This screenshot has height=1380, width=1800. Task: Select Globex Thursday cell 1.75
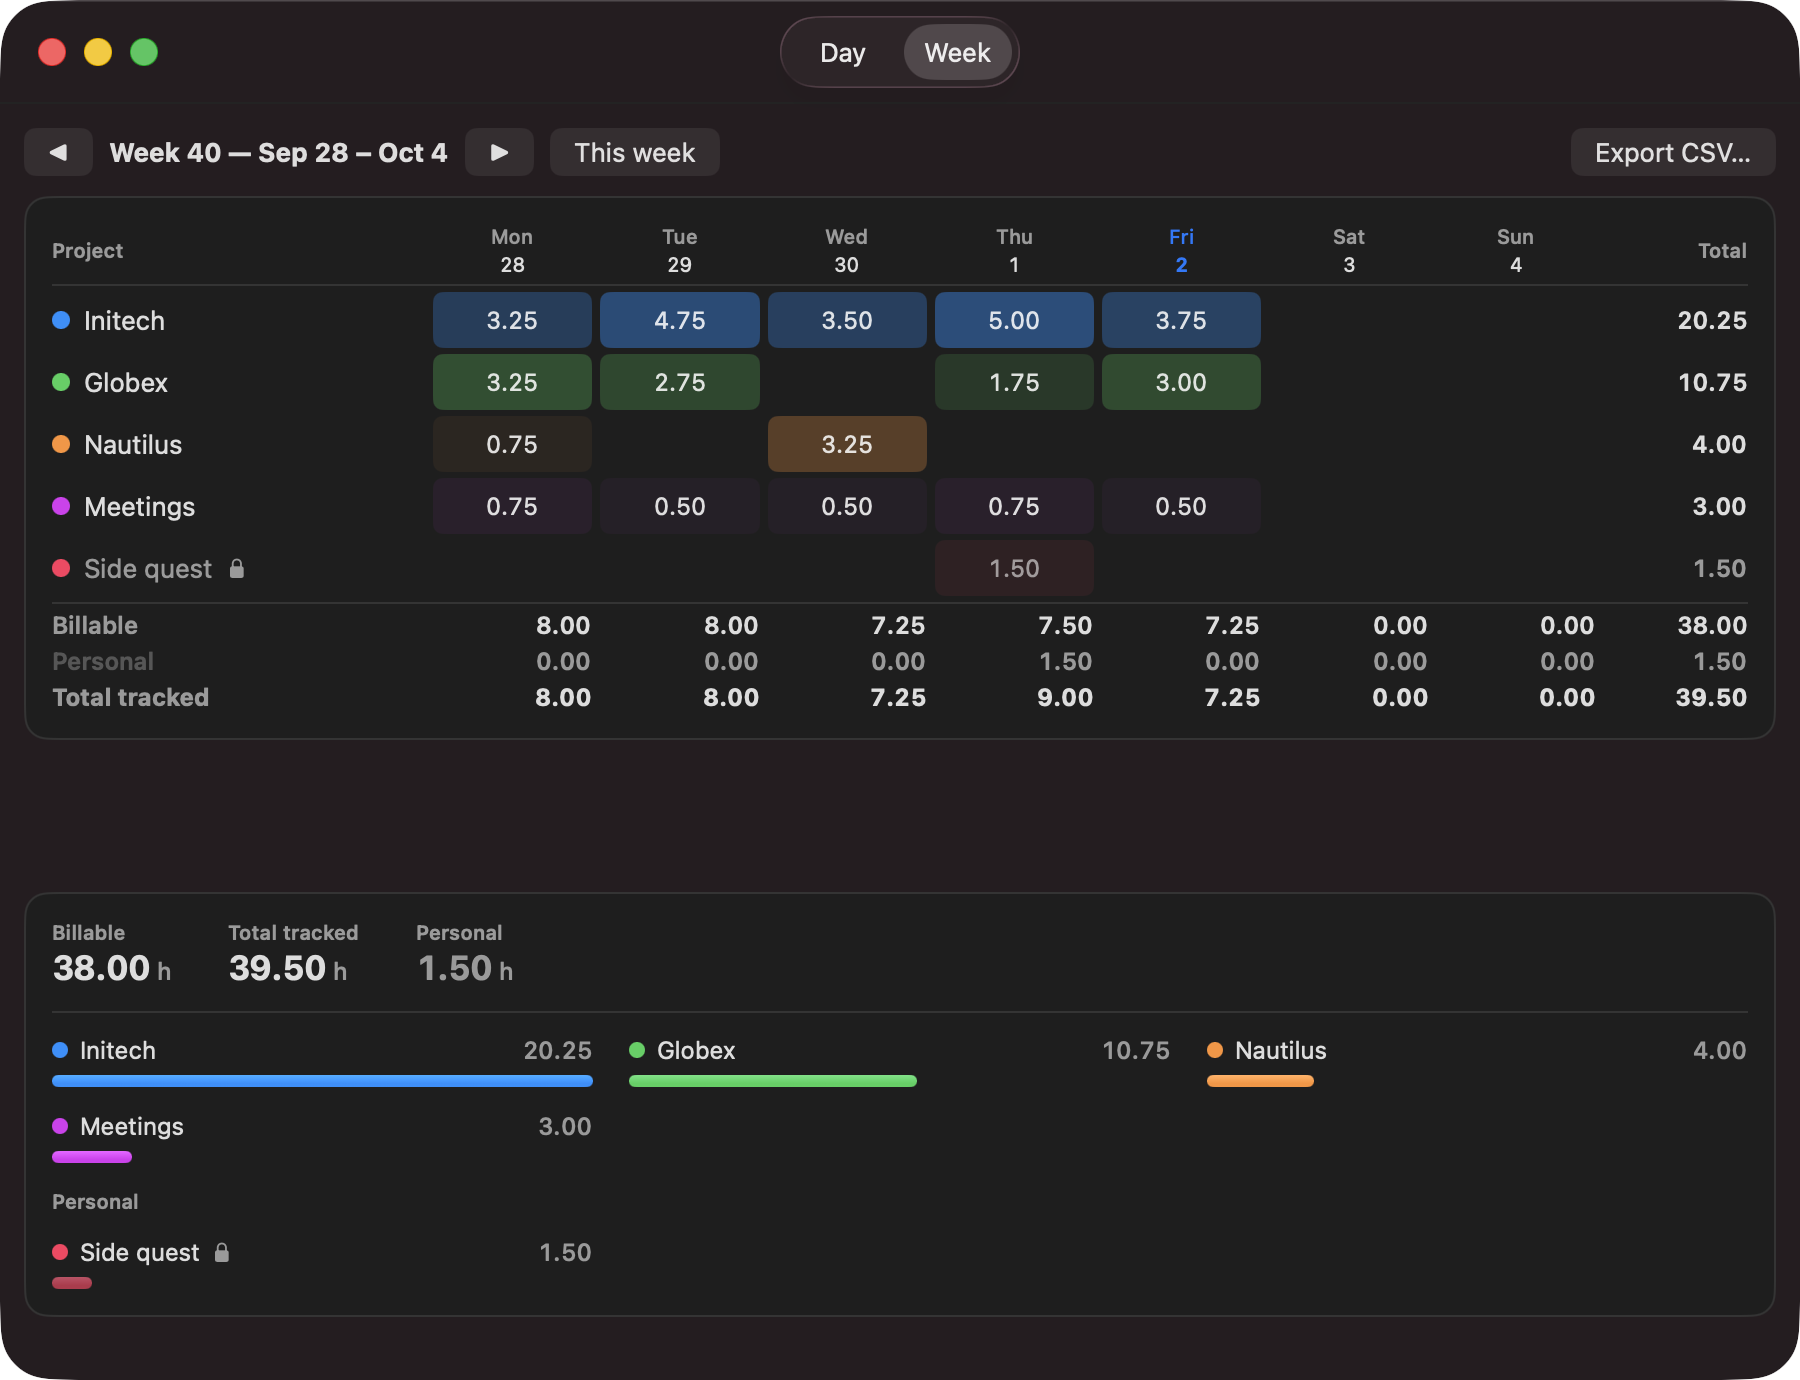tap(1014, 382)
